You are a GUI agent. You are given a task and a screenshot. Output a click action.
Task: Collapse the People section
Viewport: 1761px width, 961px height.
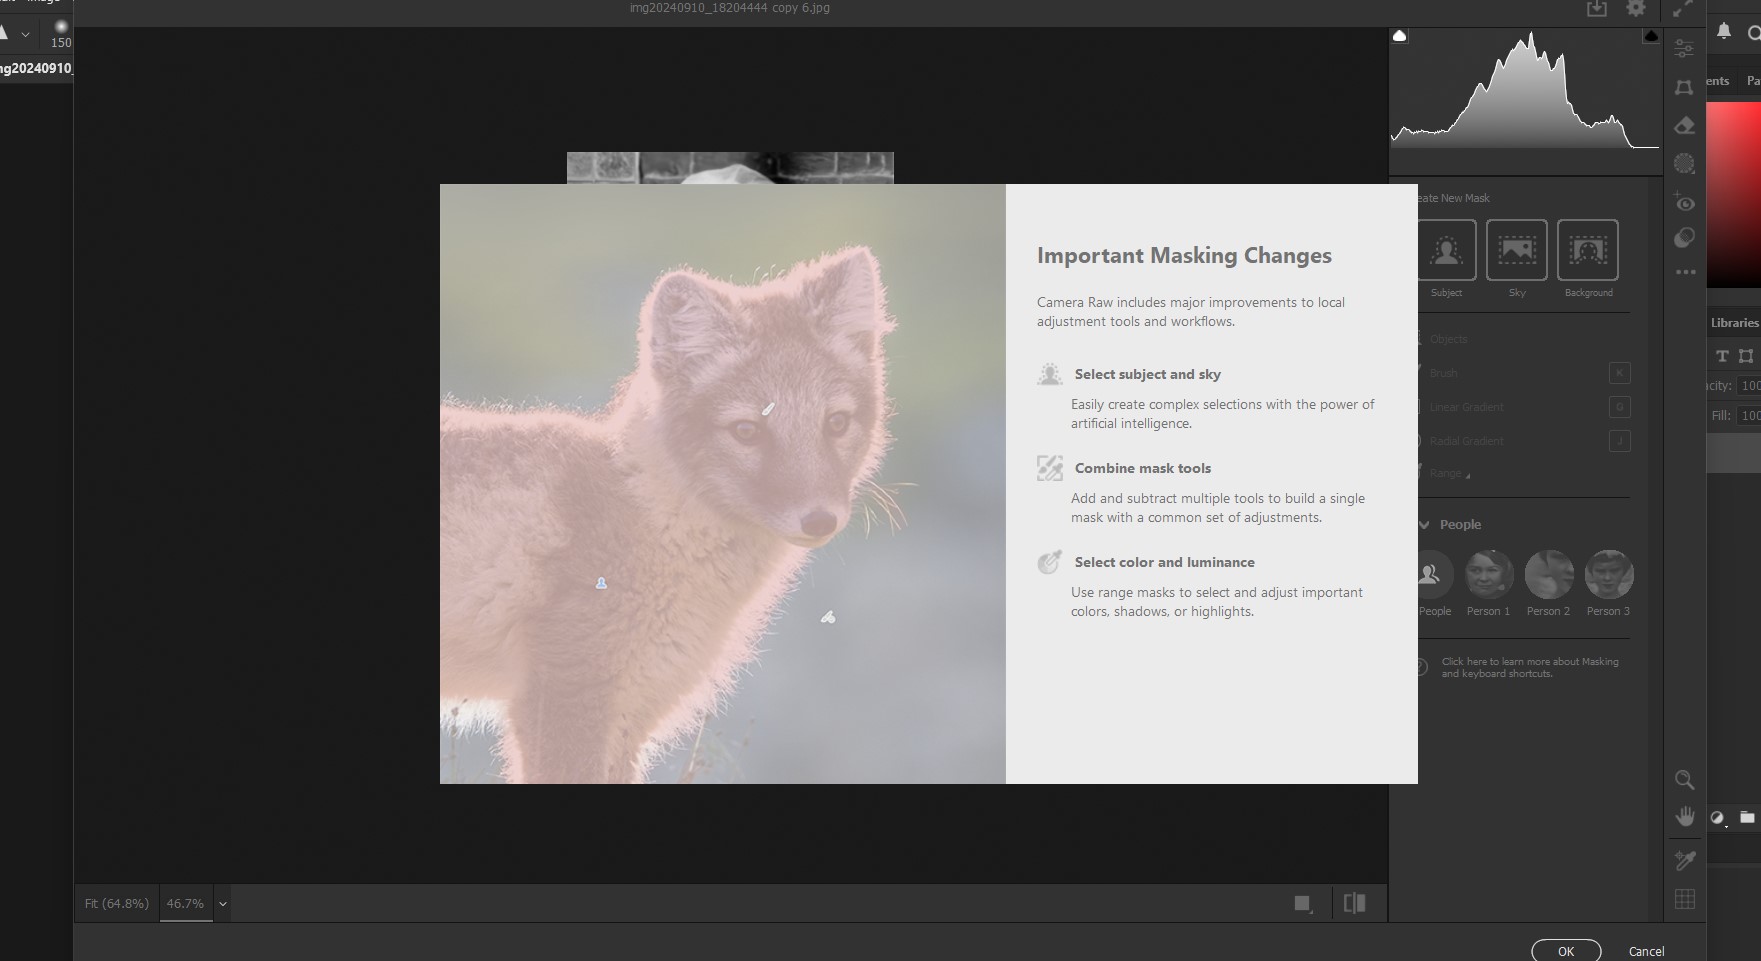coord(1424,524)
